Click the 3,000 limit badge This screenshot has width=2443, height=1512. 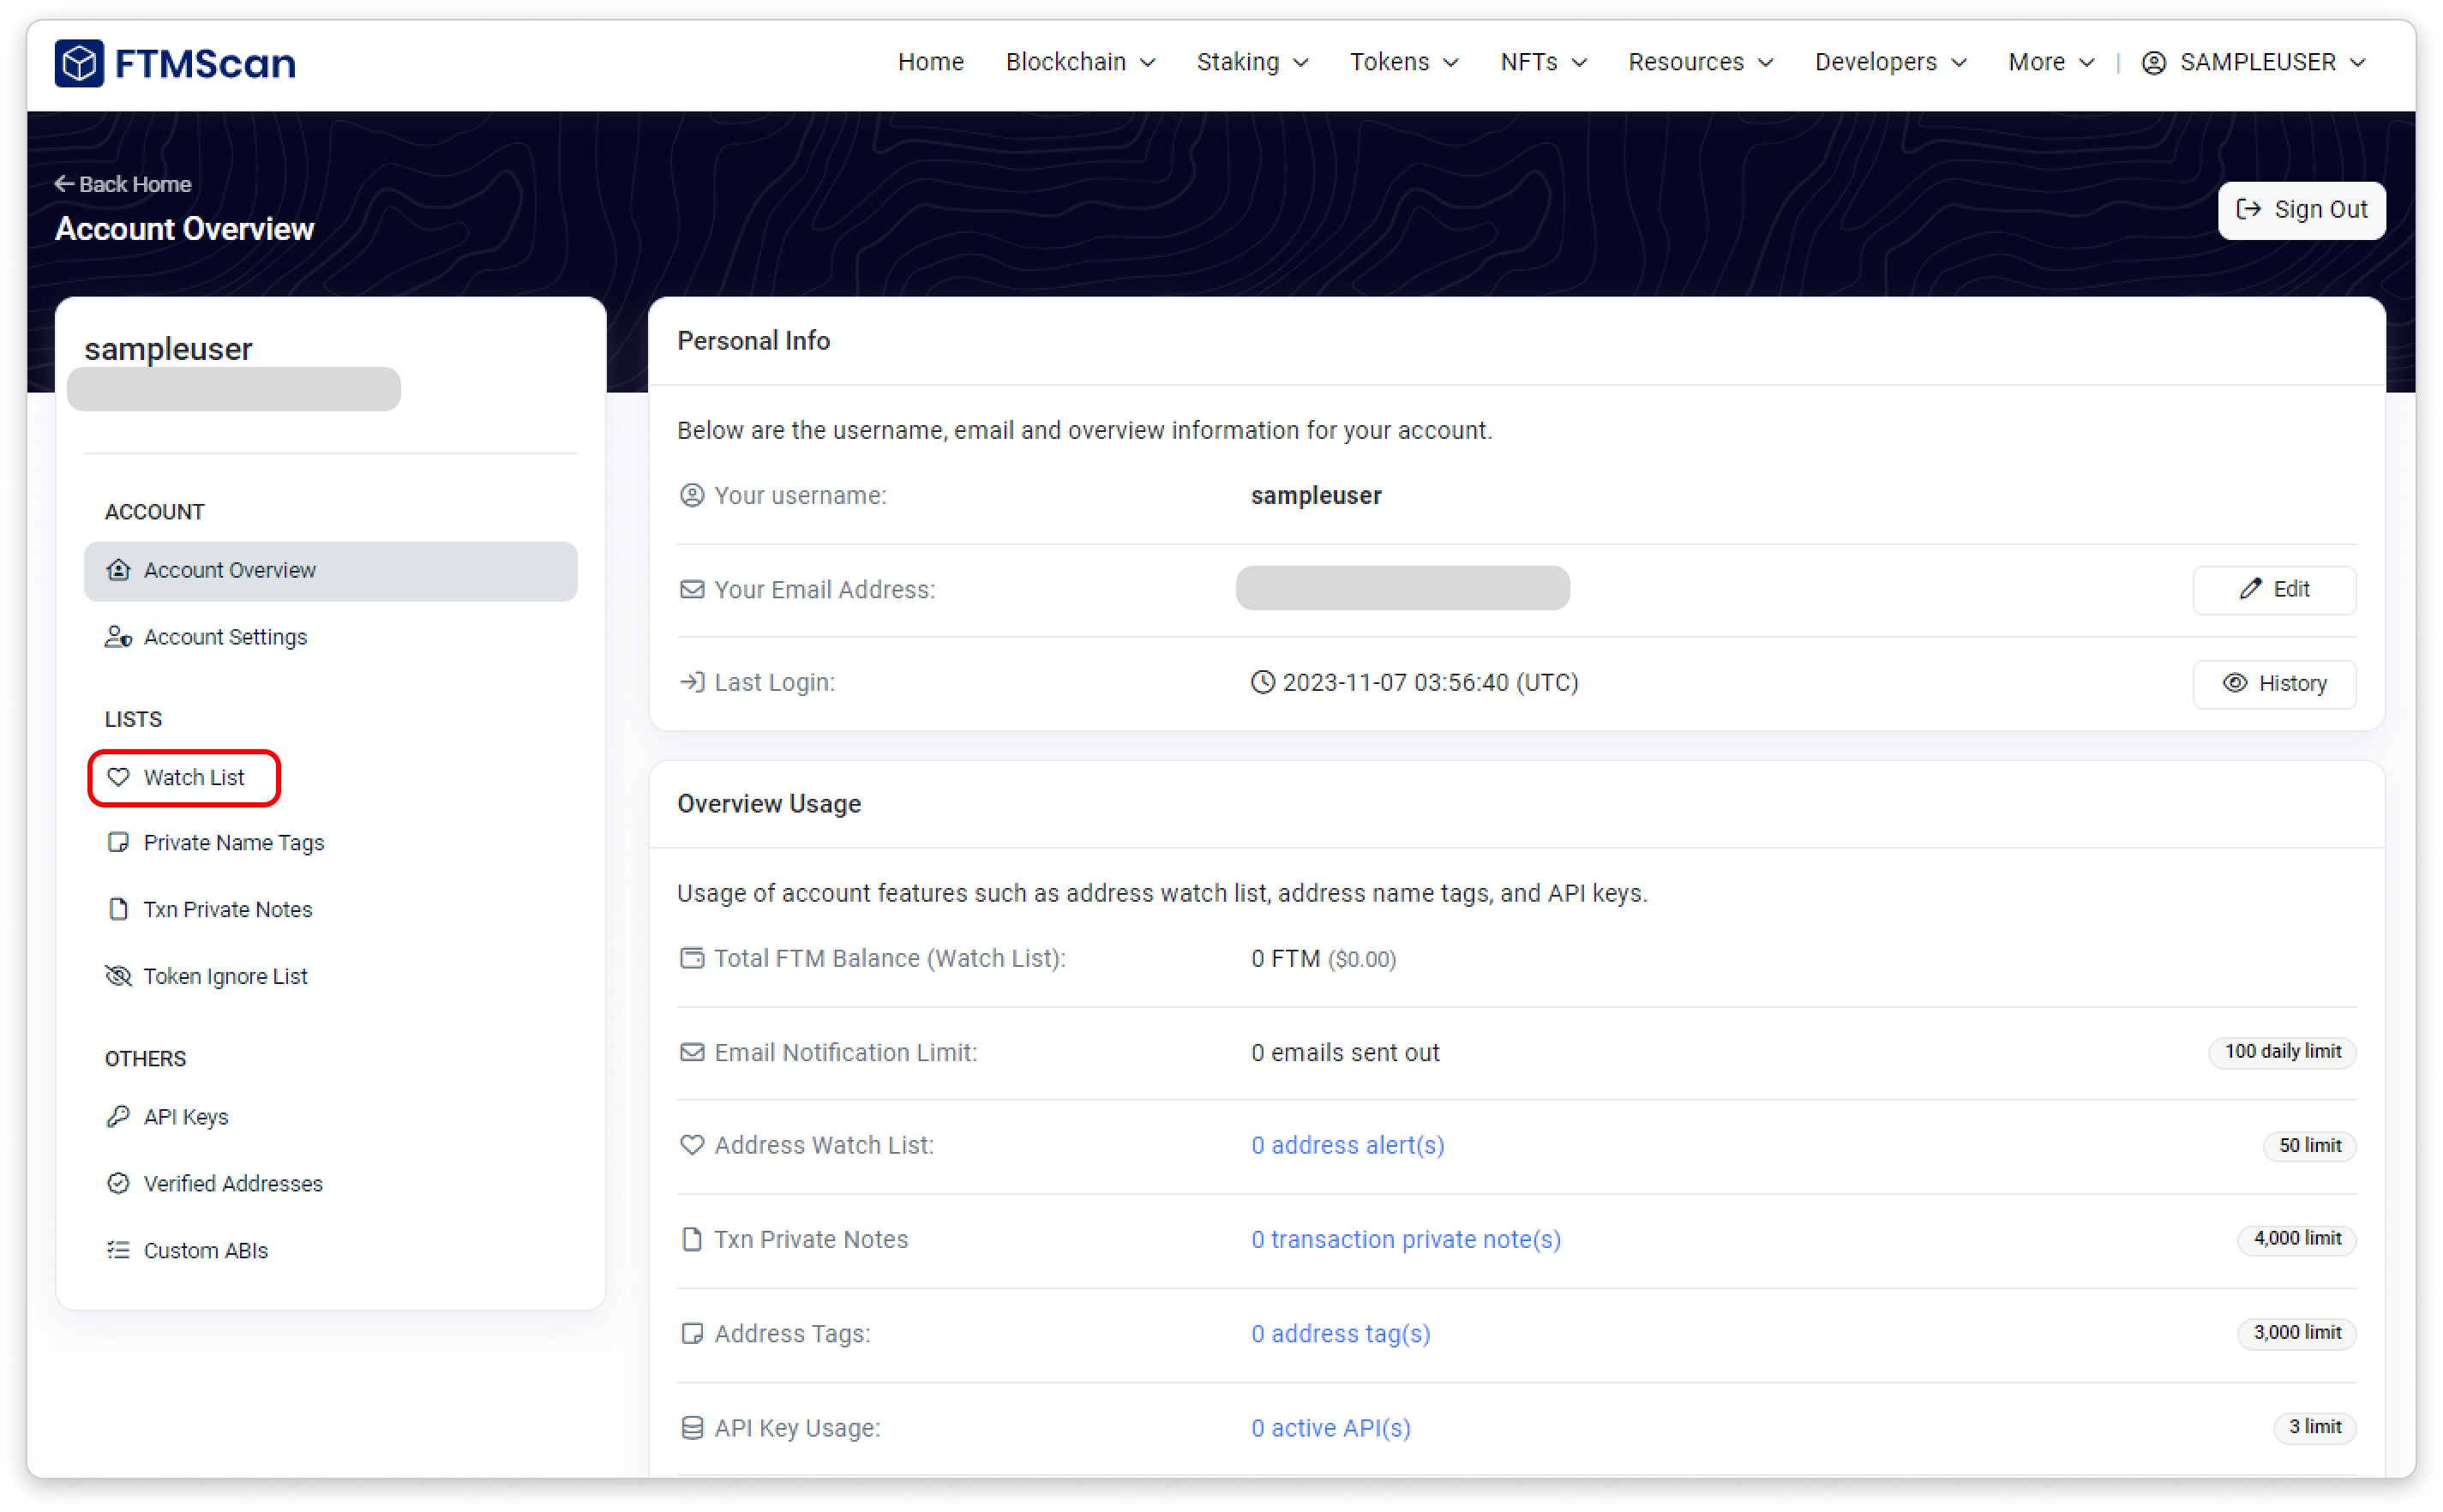coord(2296,1333)
